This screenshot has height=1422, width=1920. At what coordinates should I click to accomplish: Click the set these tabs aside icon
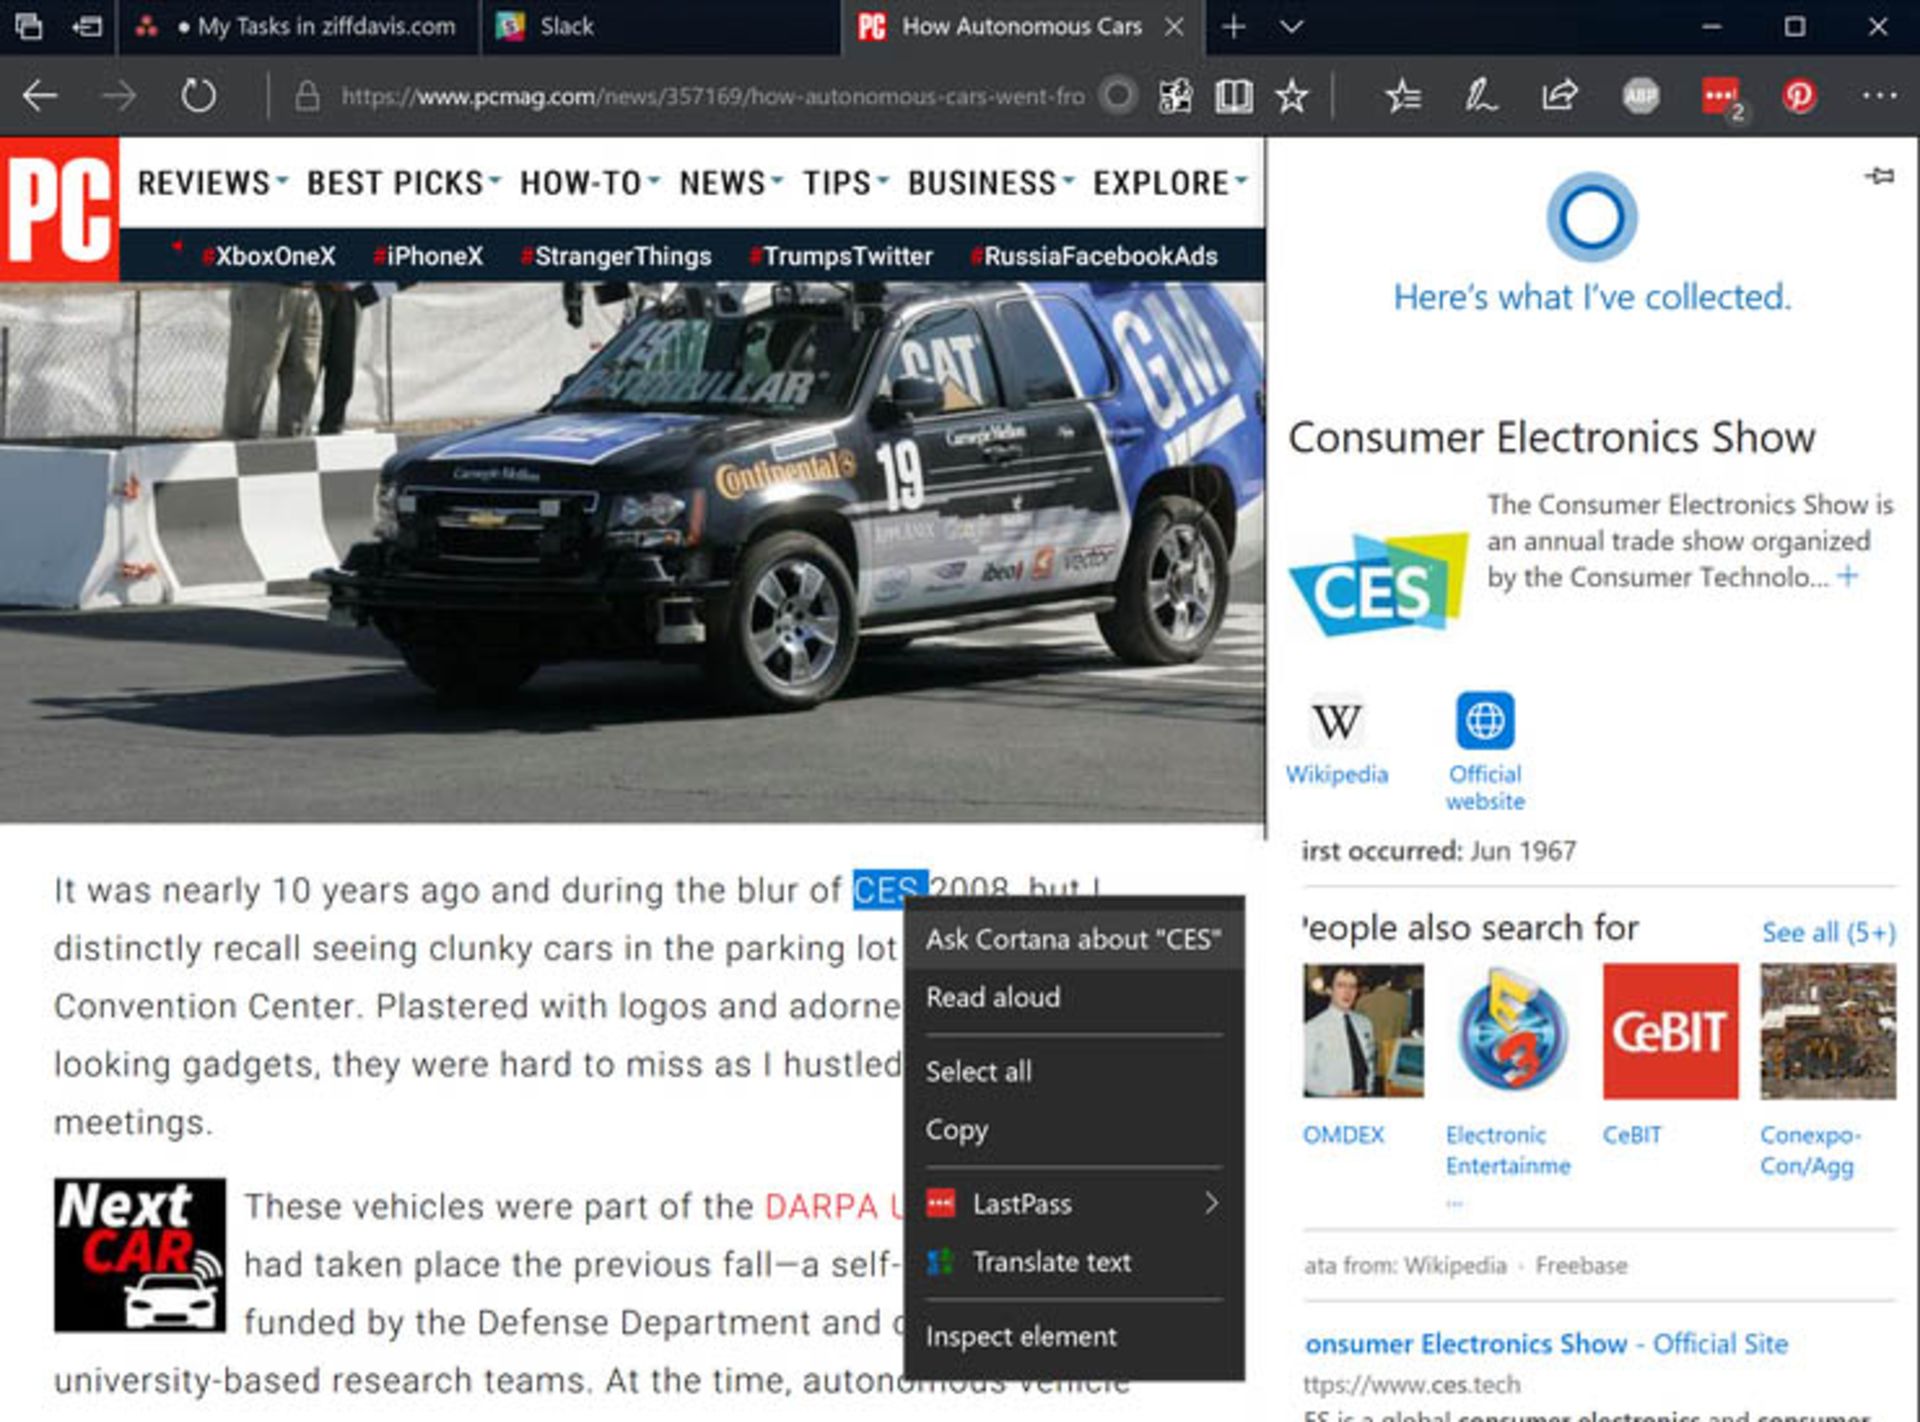87,27
